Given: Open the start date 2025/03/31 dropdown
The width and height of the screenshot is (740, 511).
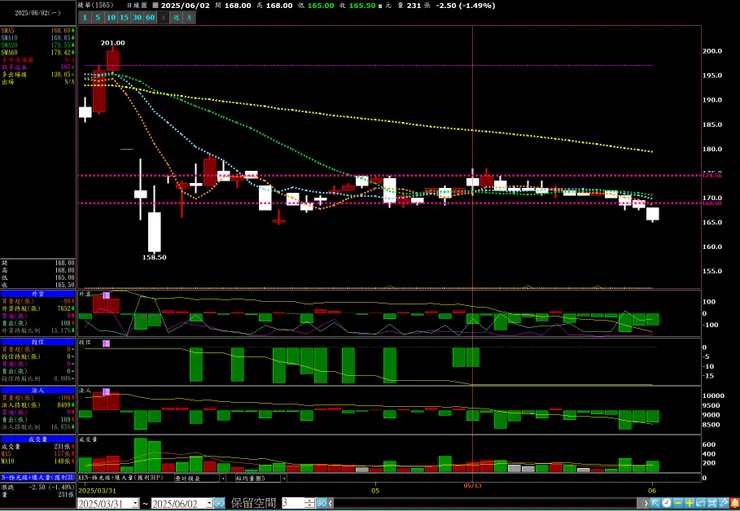Looking at the screenshot, I should click(x=136, y=503).
